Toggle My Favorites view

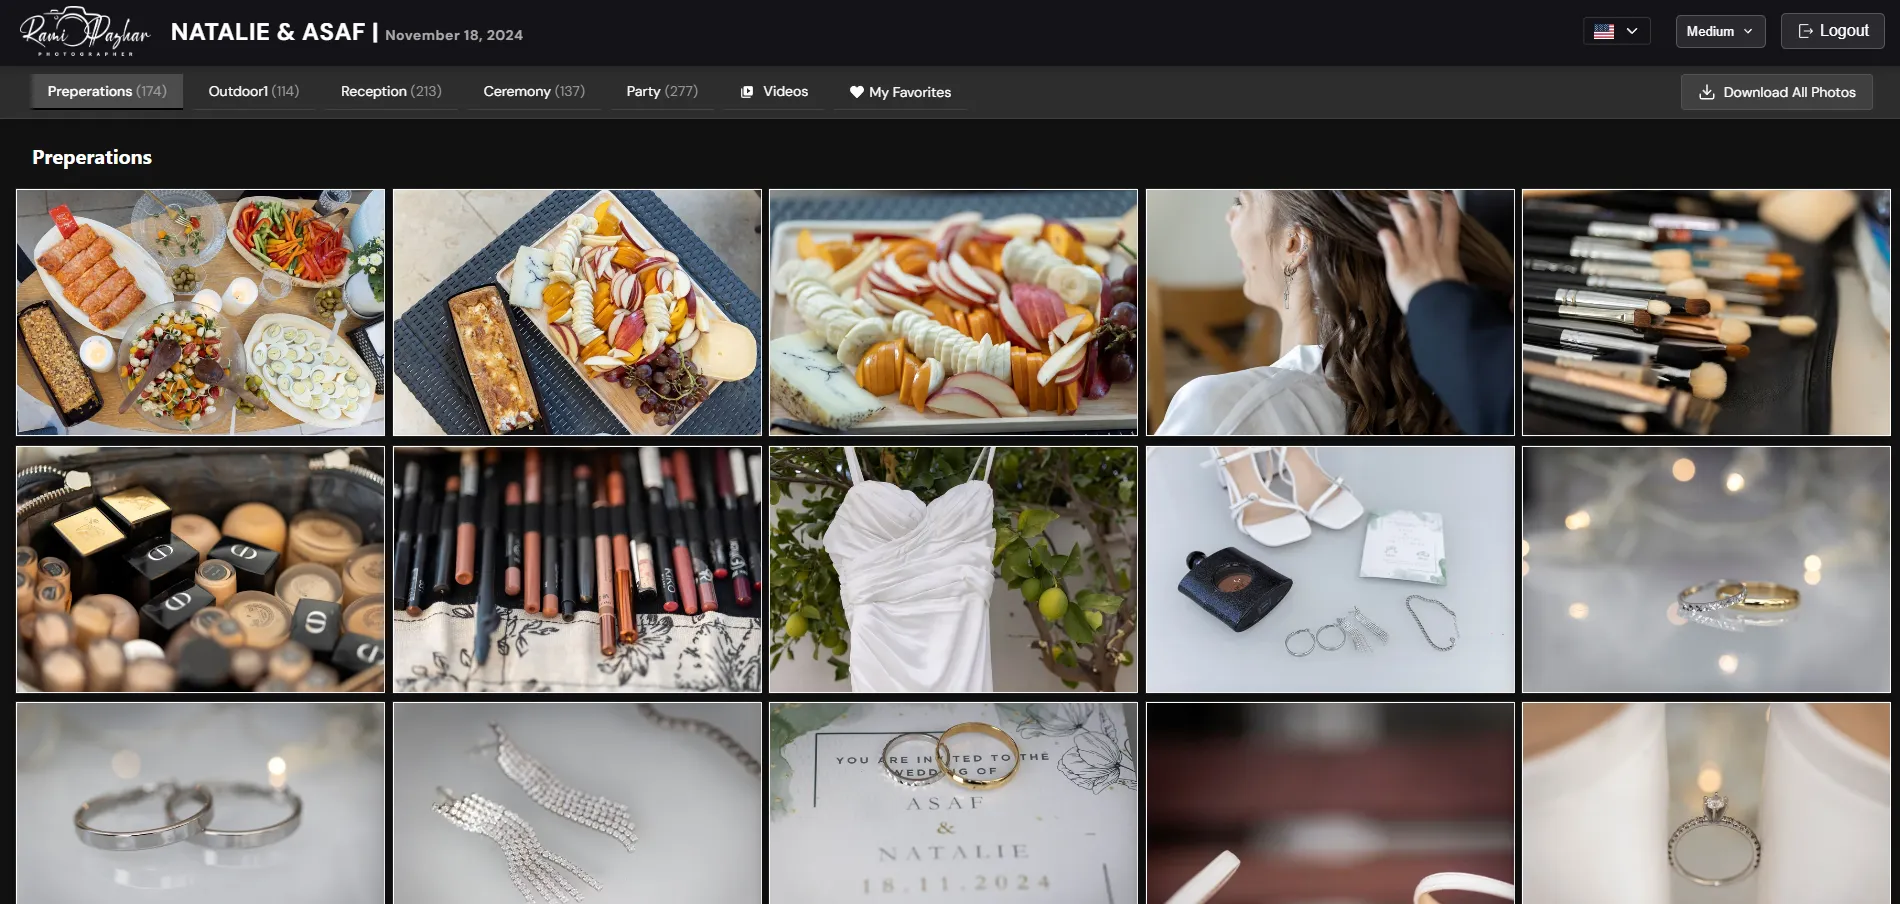[900, 92]
